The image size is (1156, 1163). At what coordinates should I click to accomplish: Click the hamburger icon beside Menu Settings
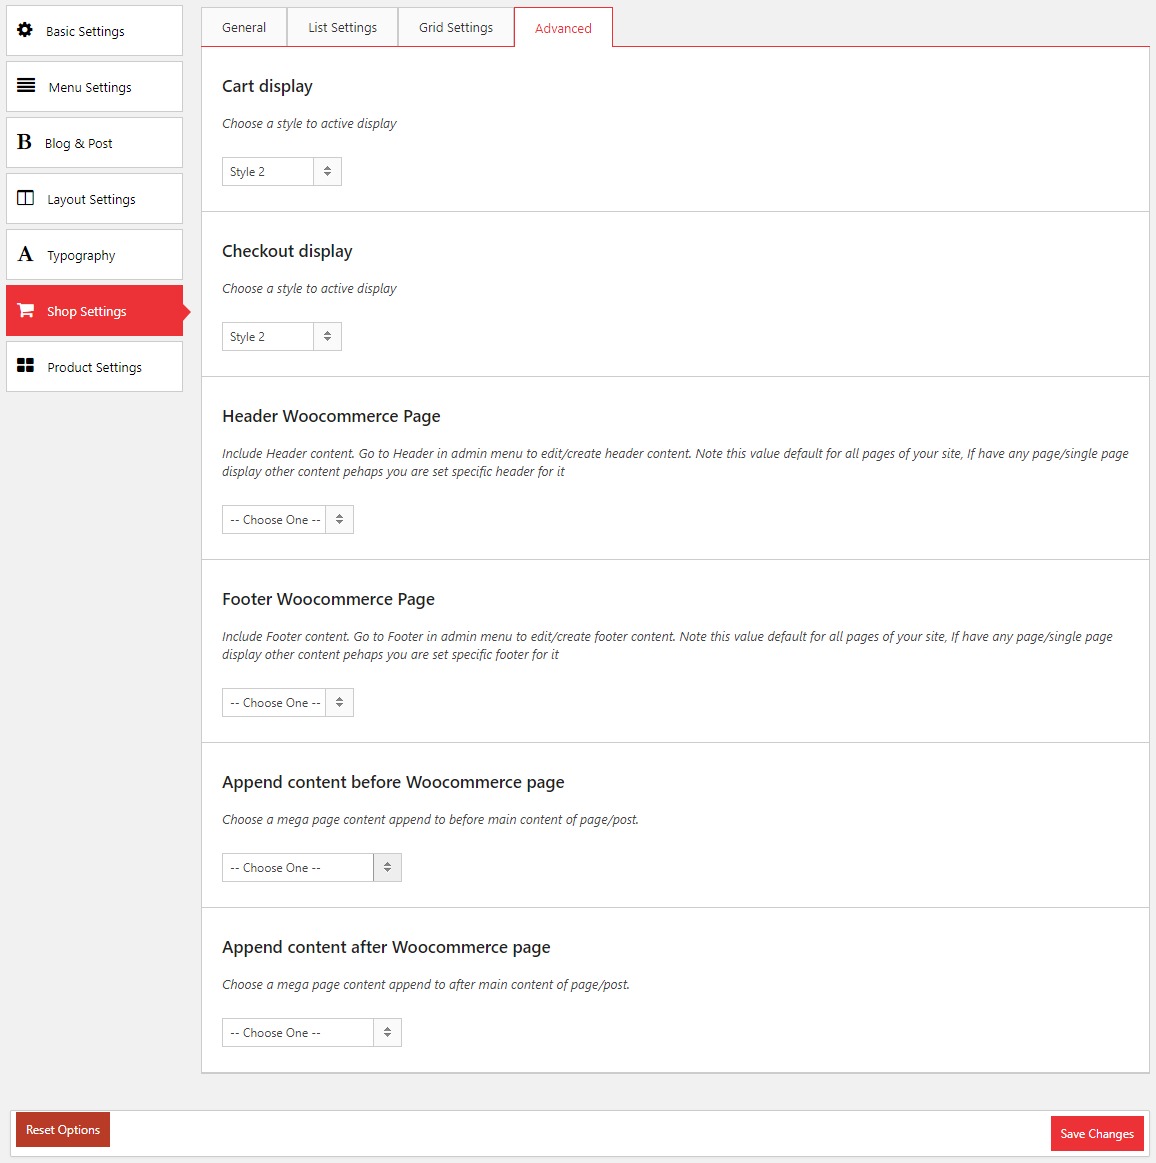[26, 86]
